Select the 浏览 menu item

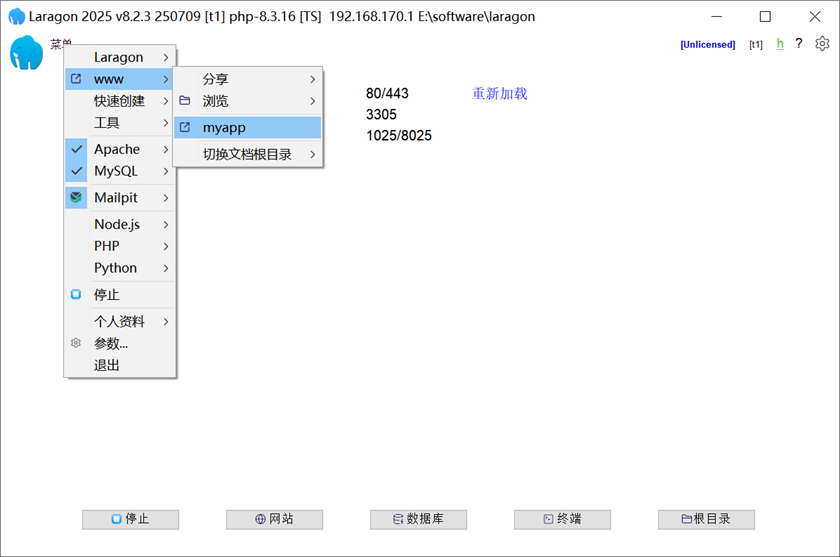tap(248, 101)
